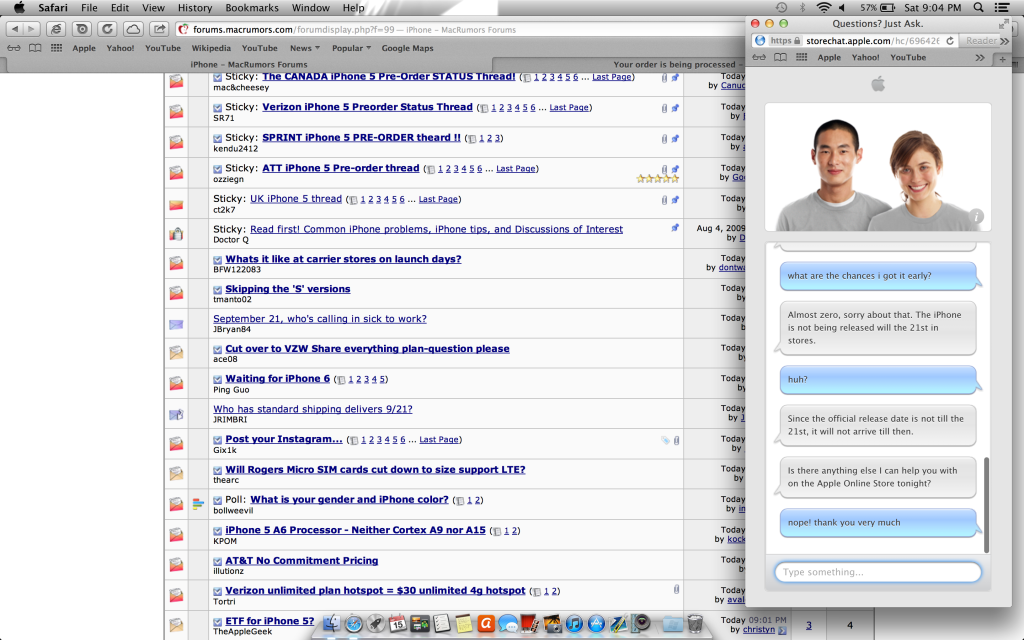Image resolution: width=1024 pixels, height=640 pixels.
Task: Open Calendar from the Dock
Action: point(398,623)
